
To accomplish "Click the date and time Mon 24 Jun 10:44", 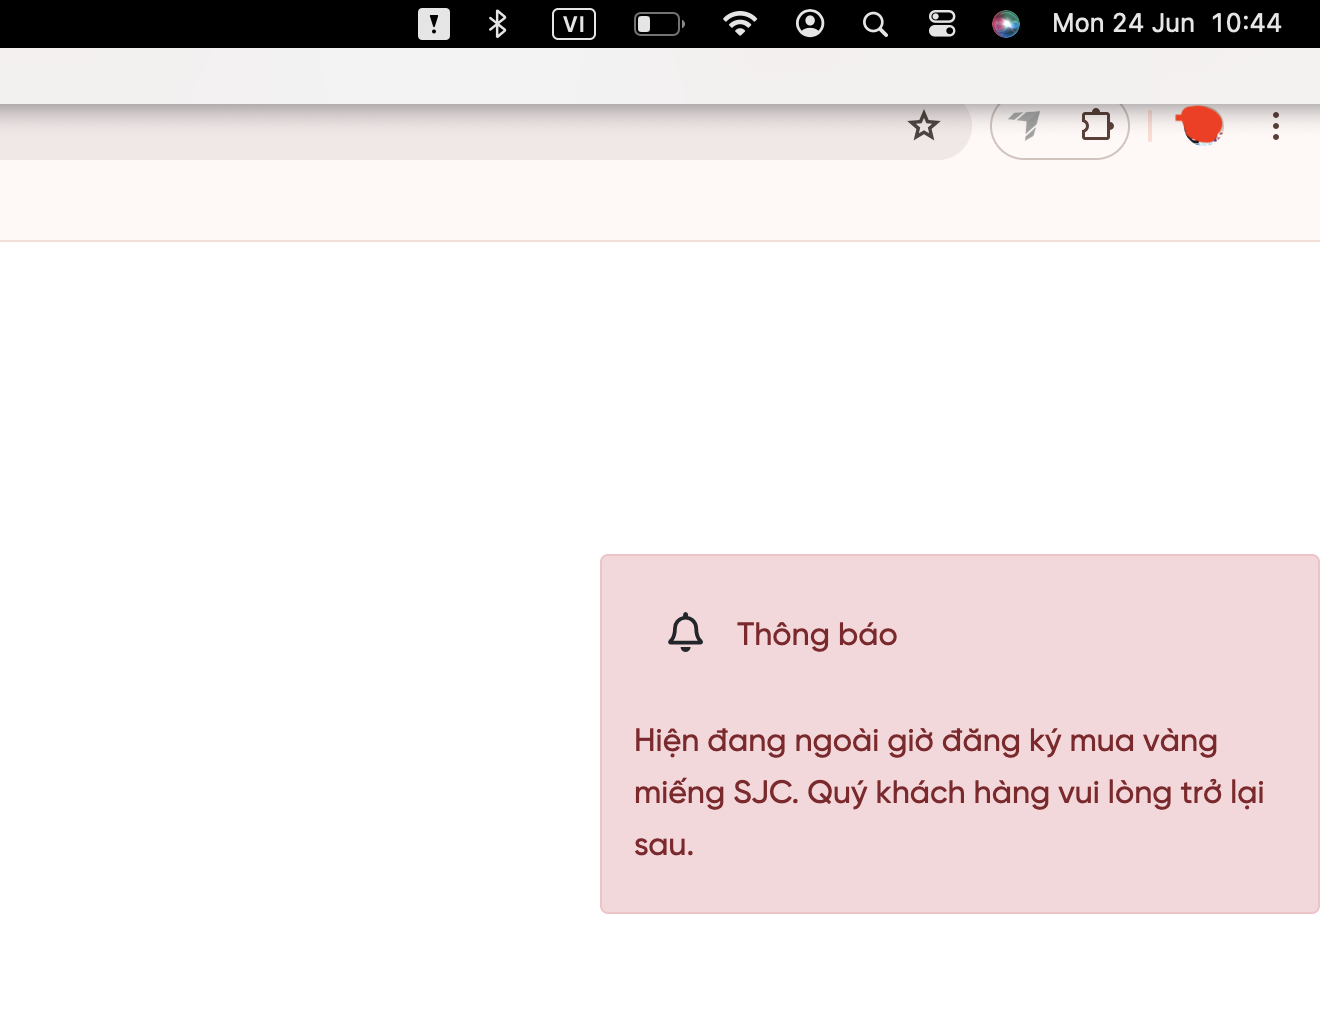I will (x=1167, y=24).
